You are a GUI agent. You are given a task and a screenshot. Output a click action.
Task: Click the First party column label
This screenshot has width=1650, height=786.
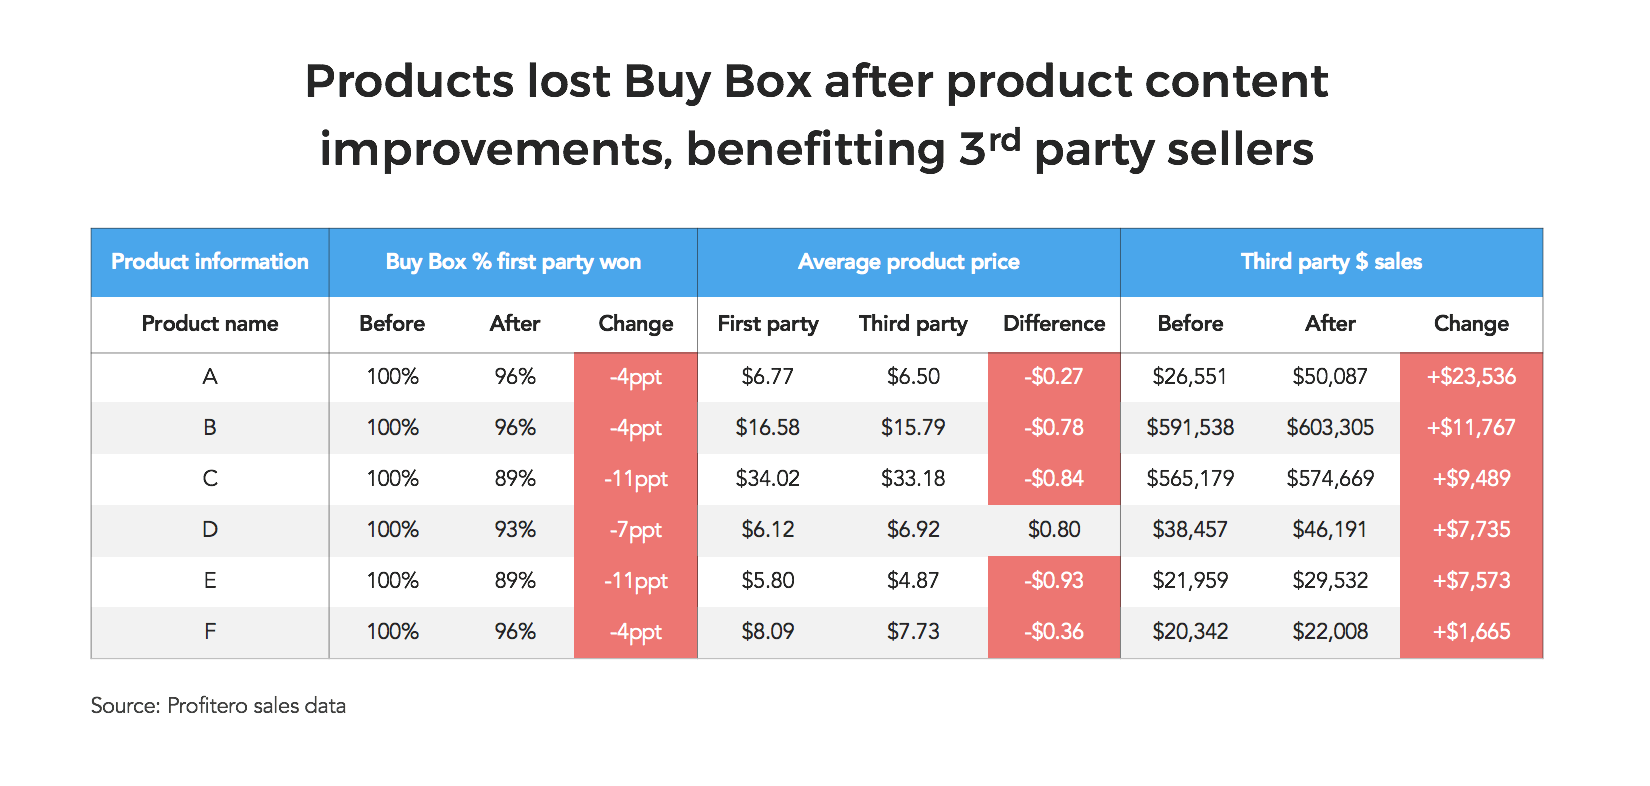[x=768, y=324]
